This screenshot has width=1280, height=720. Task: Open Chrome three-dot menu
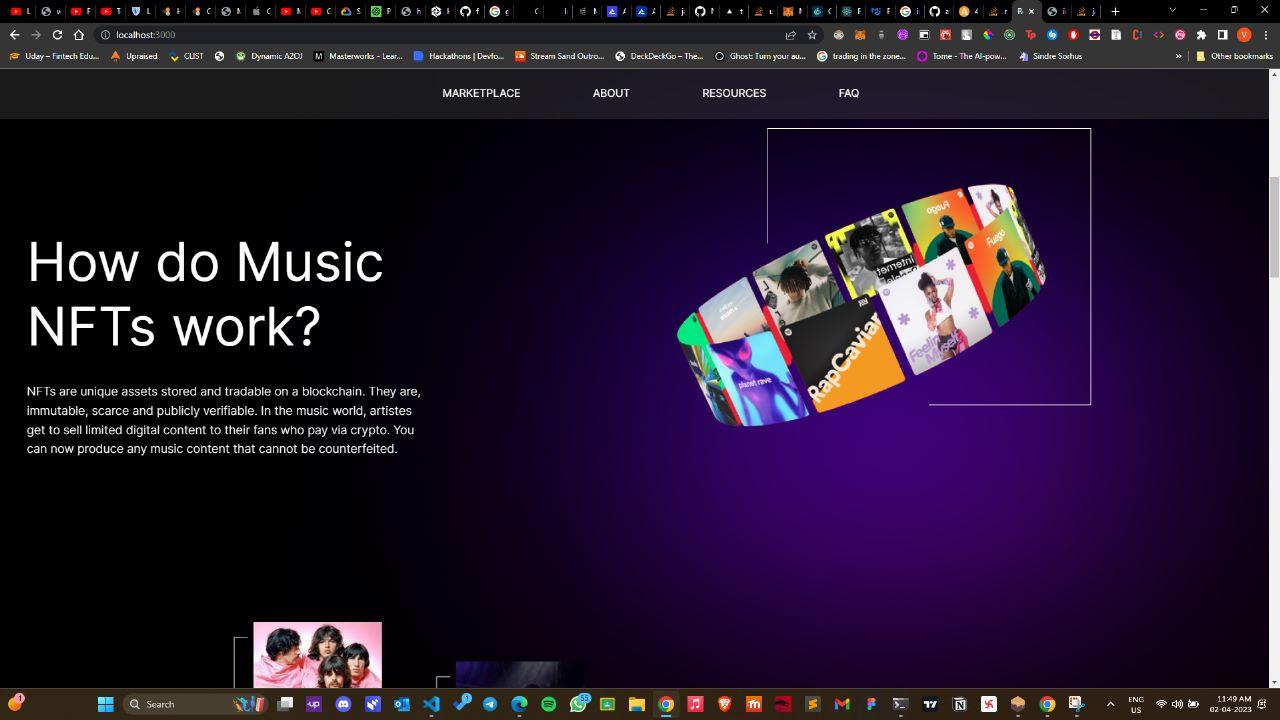(1266, 35)
